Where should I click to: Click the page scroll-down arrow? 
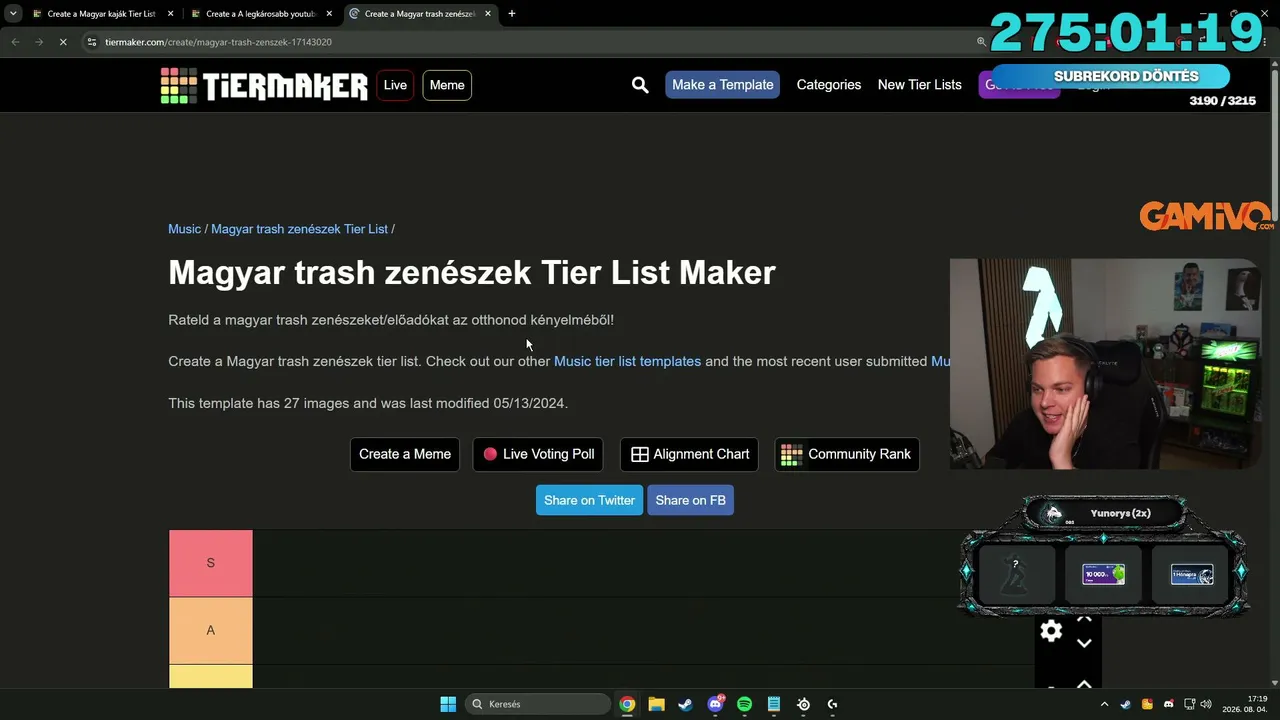coord(1275,682)
